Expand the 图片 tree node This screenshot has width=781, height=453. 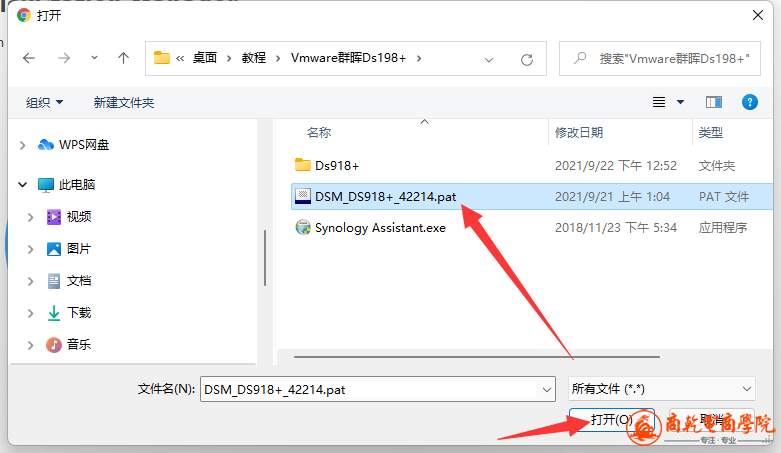[x=30, y=249]
